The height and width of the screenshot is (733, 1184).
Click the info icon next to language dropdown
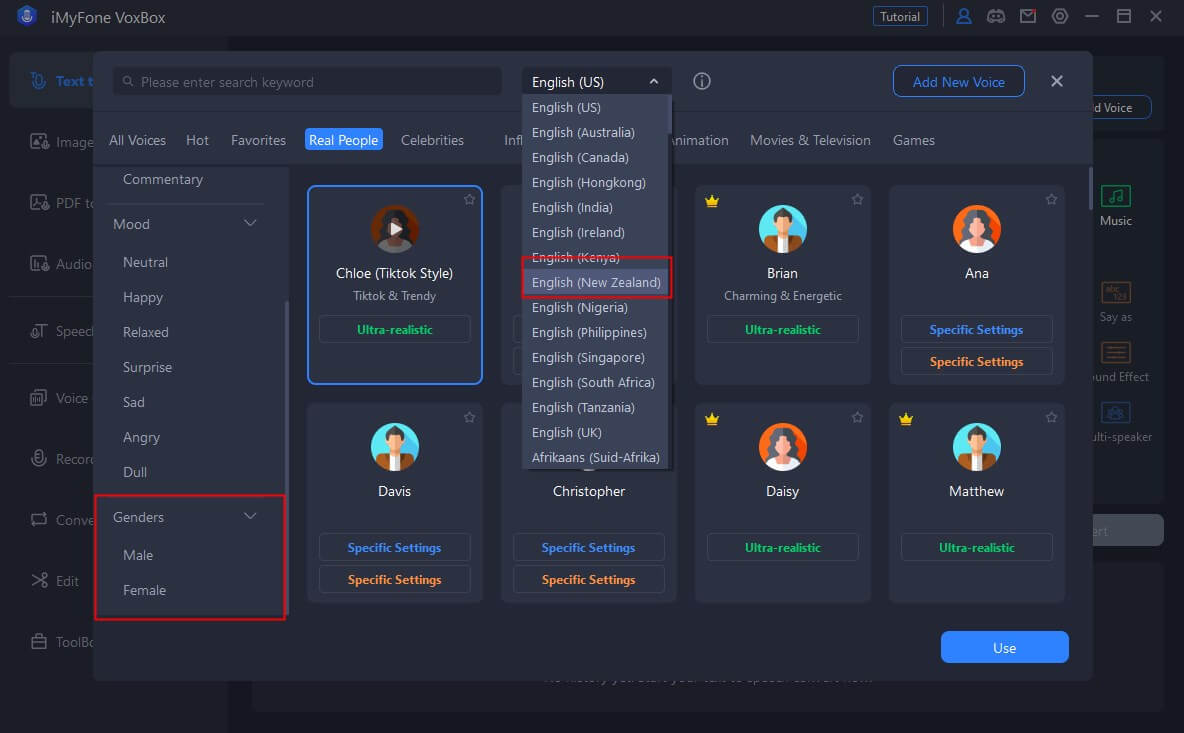[x=701, y=82]
